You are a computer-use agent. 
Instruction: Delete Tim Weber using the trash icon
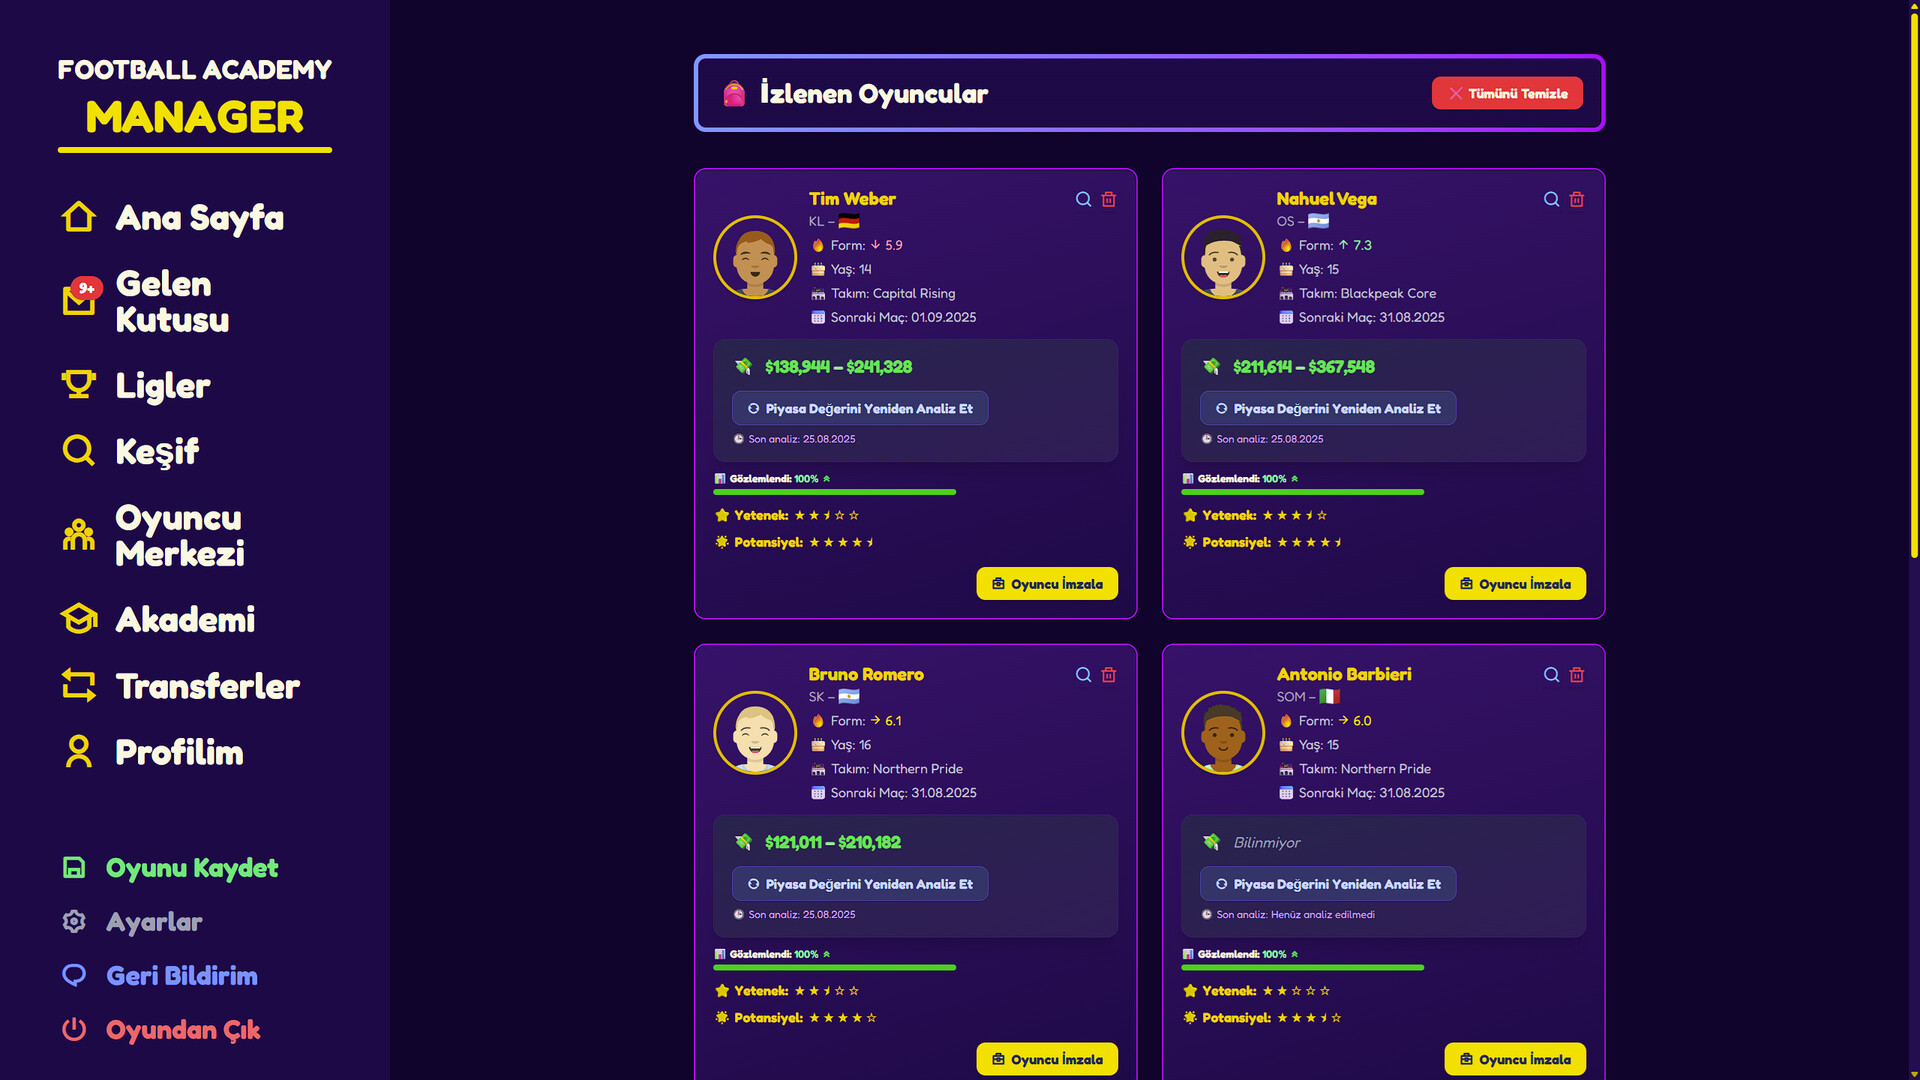pos(1109,199)
